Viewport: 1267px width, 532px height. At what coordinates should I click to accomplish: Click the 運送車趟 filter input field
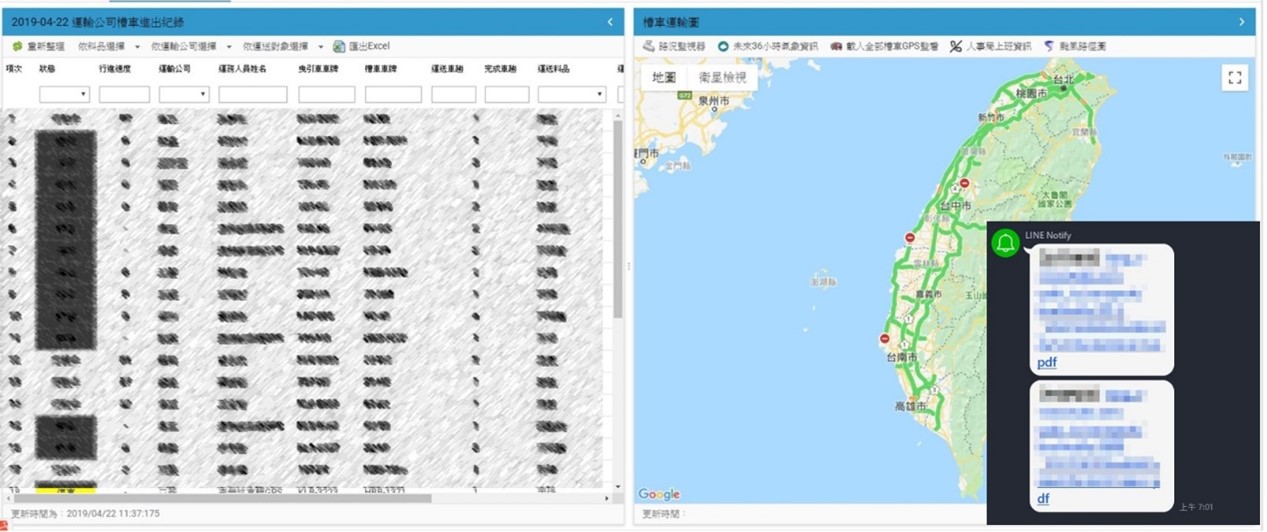point(453,95)
